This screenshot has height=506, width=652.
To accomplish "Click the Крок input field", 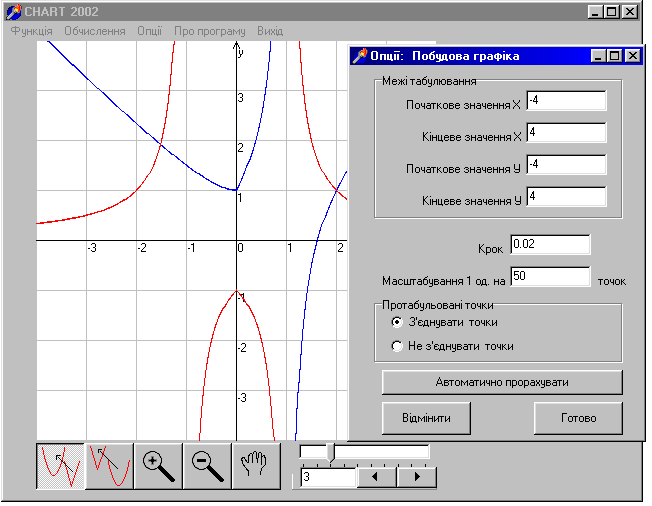I will pos(550,244).
